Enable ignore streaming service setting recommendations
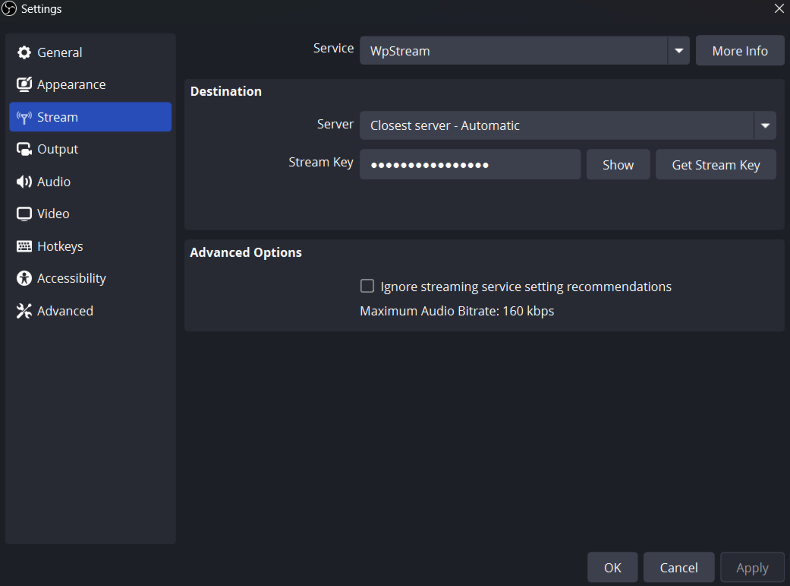The image size is (790, 586). [x=367, y=286]
